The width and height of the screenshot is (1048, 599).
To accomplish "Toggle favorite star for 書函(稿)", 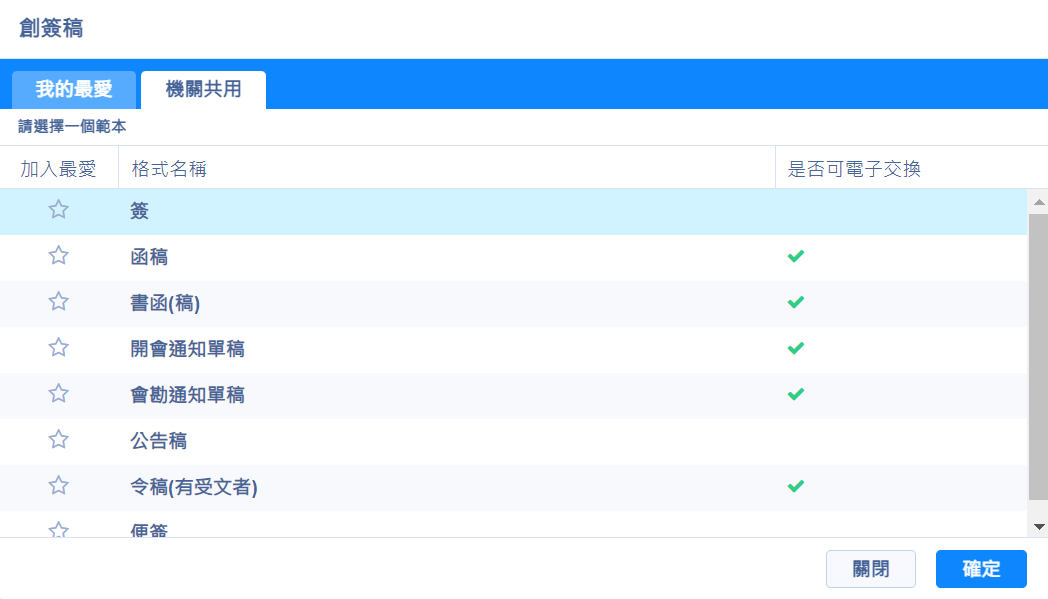I will (x=59, y=302).
